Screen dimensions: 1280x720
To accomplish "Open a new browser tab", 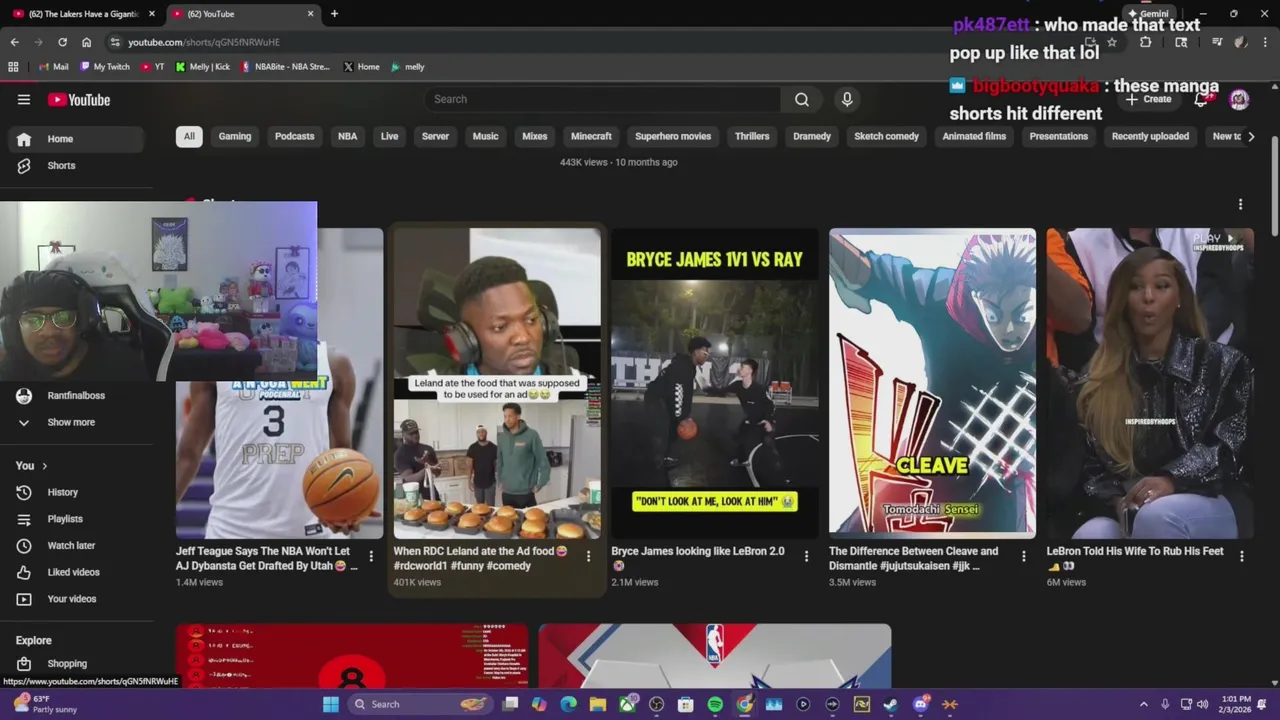I will pyautogui.click(x=334, y=14).
